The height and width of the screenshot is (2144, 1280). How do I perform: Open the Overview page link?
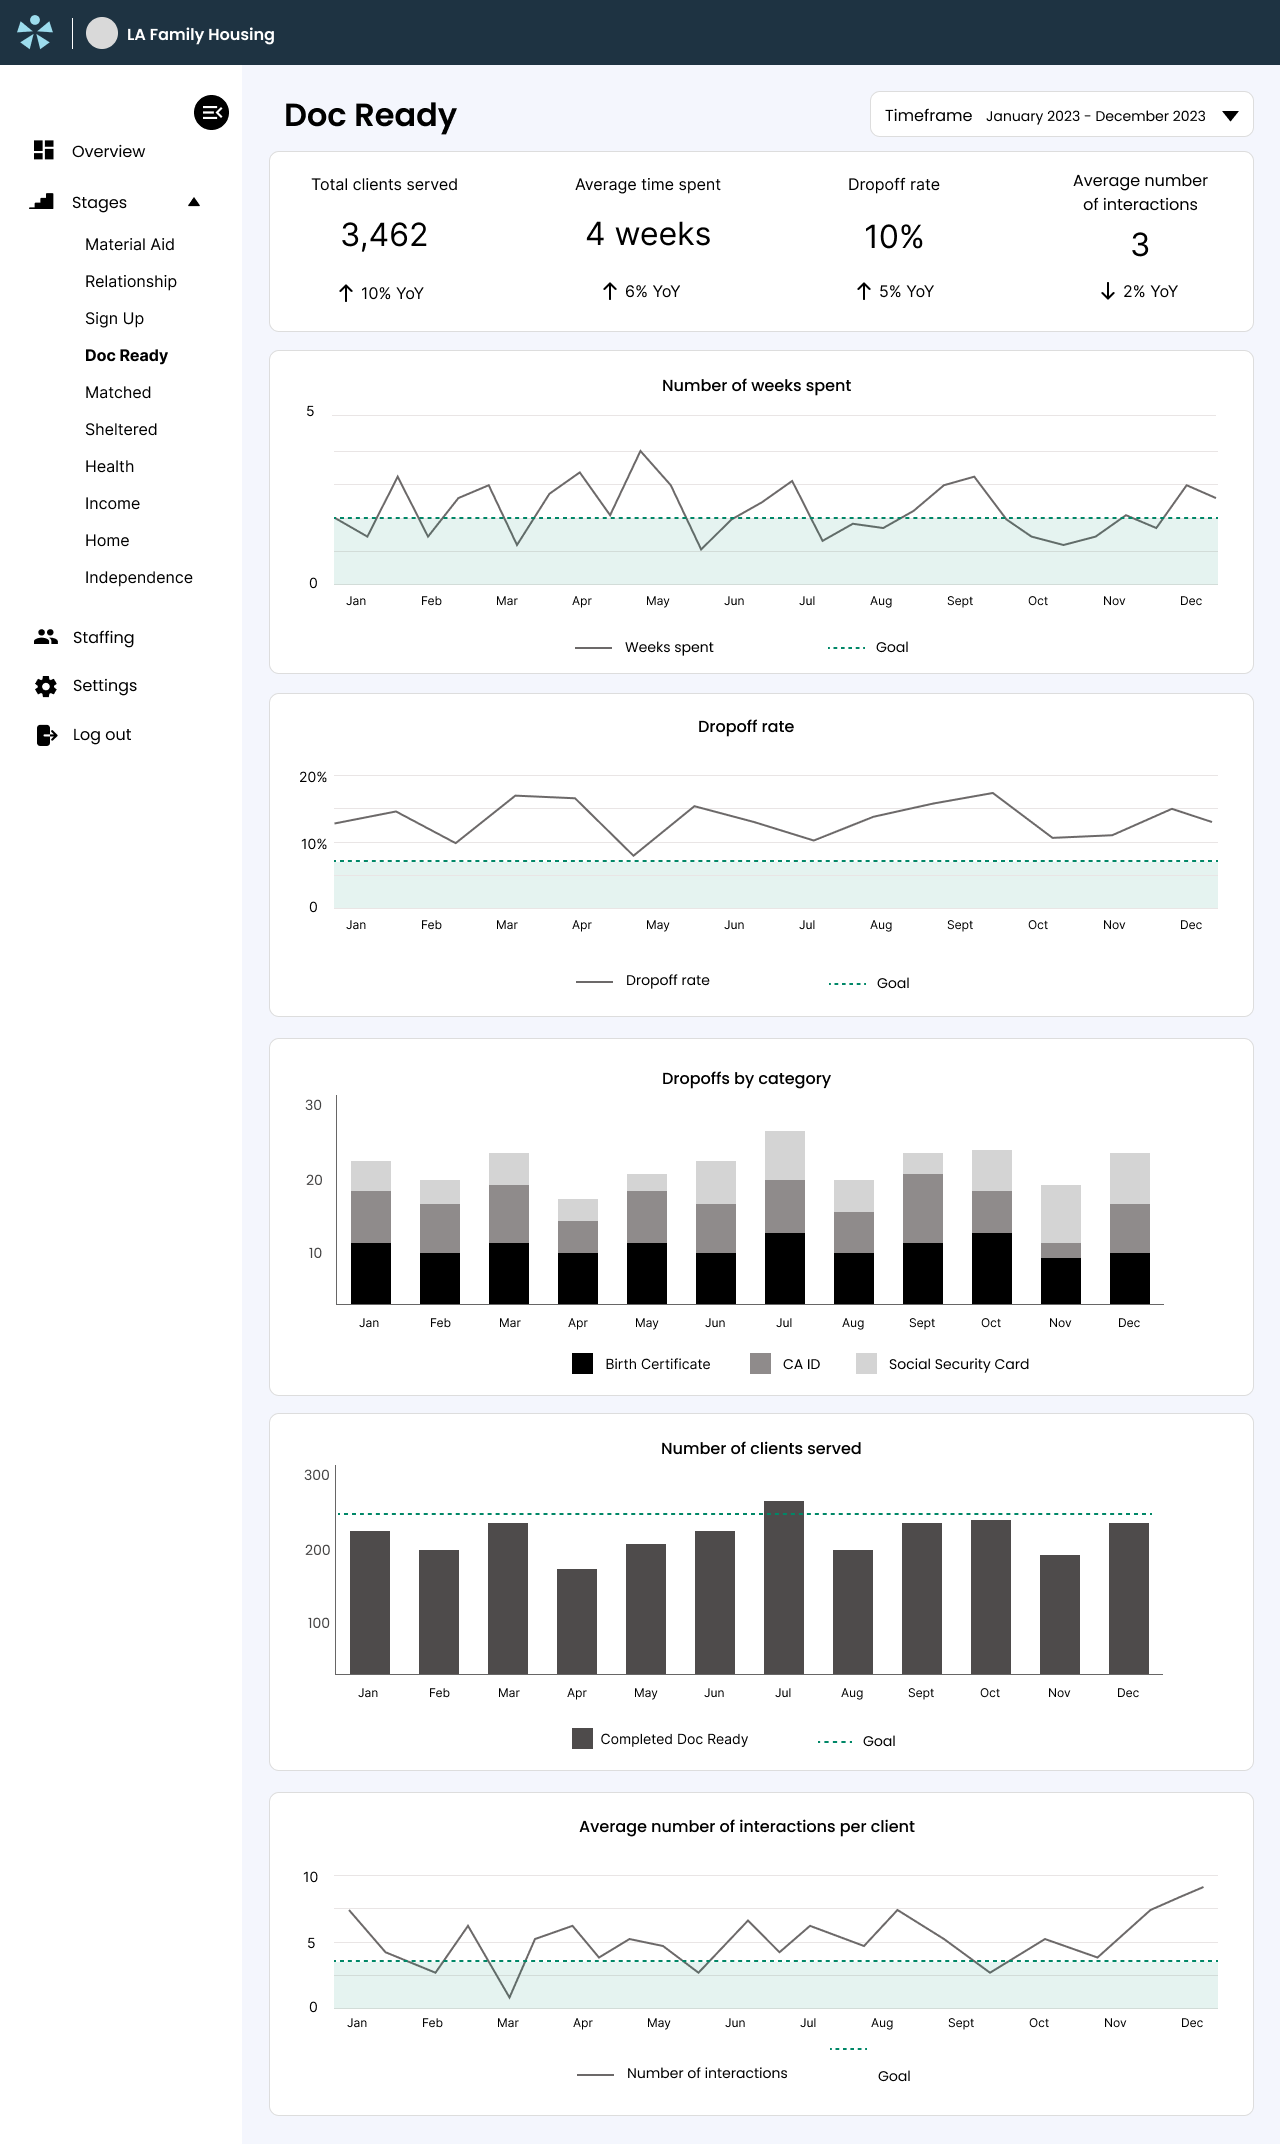click(108, 151)
